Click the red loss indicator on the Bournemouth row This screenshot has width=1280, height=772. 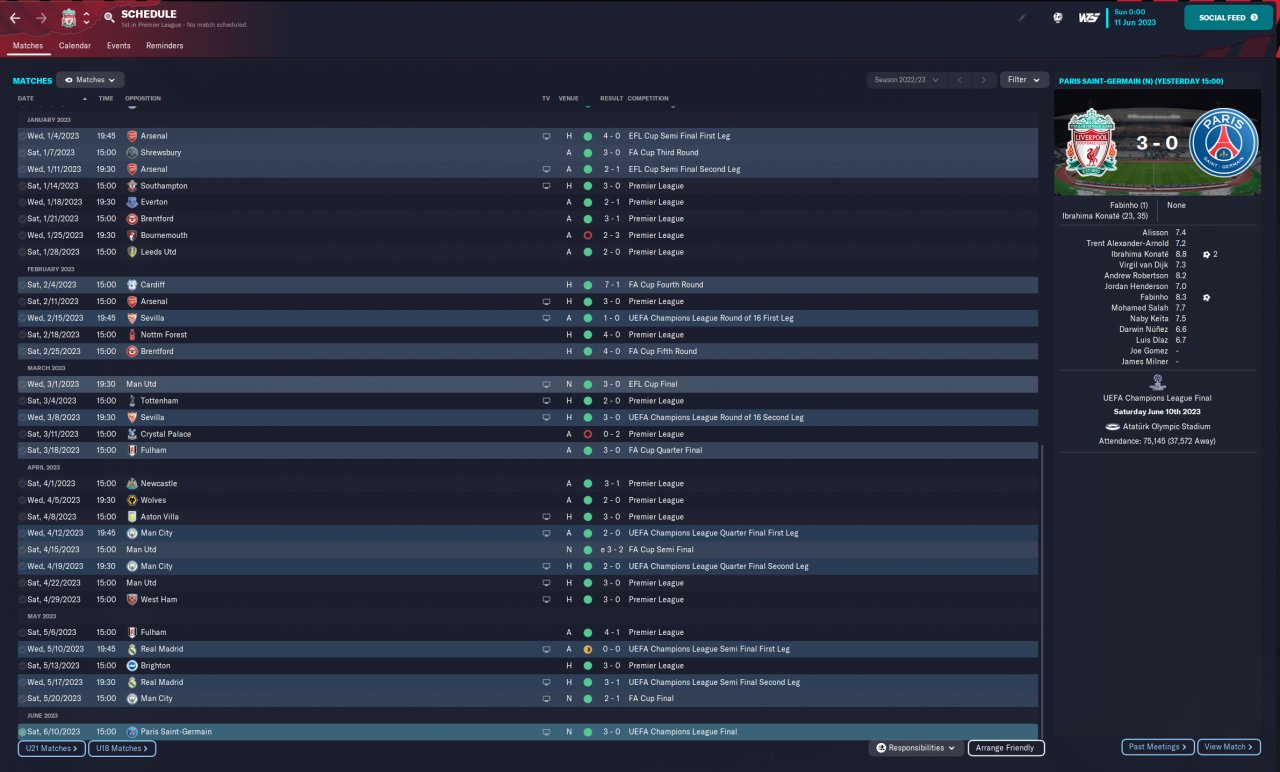[588, 235]
